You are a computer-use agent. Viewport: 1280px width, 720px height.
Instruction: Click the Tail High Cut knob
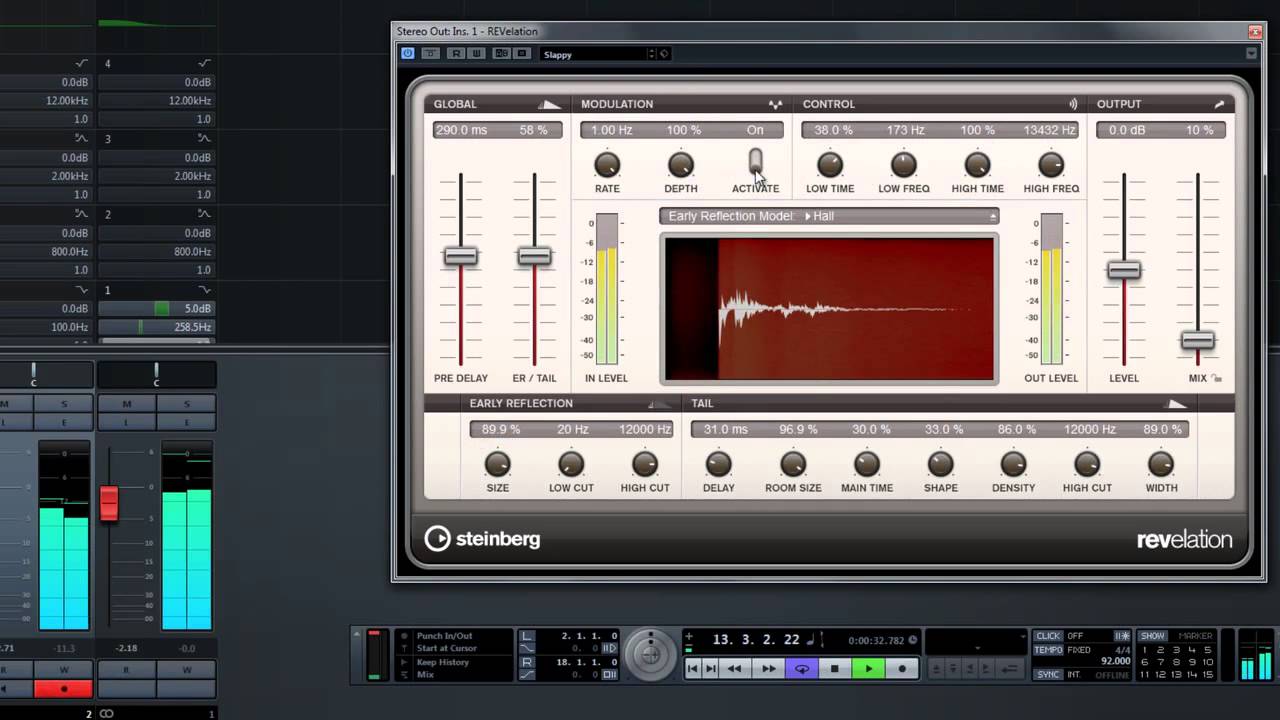pos(1087,464)
